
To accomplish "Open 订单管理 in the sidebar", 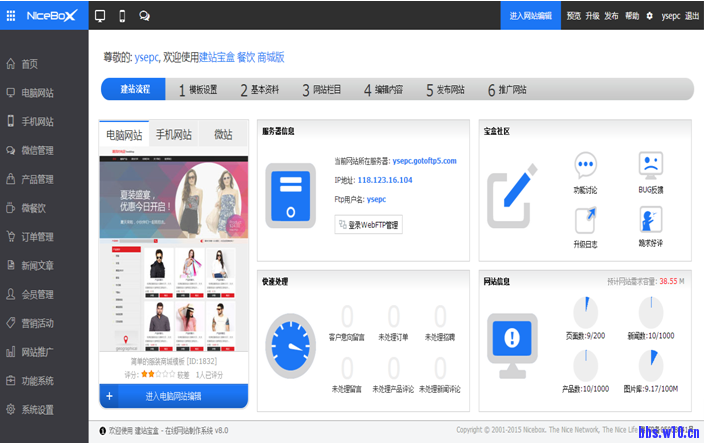I will (x=37, y=237).
